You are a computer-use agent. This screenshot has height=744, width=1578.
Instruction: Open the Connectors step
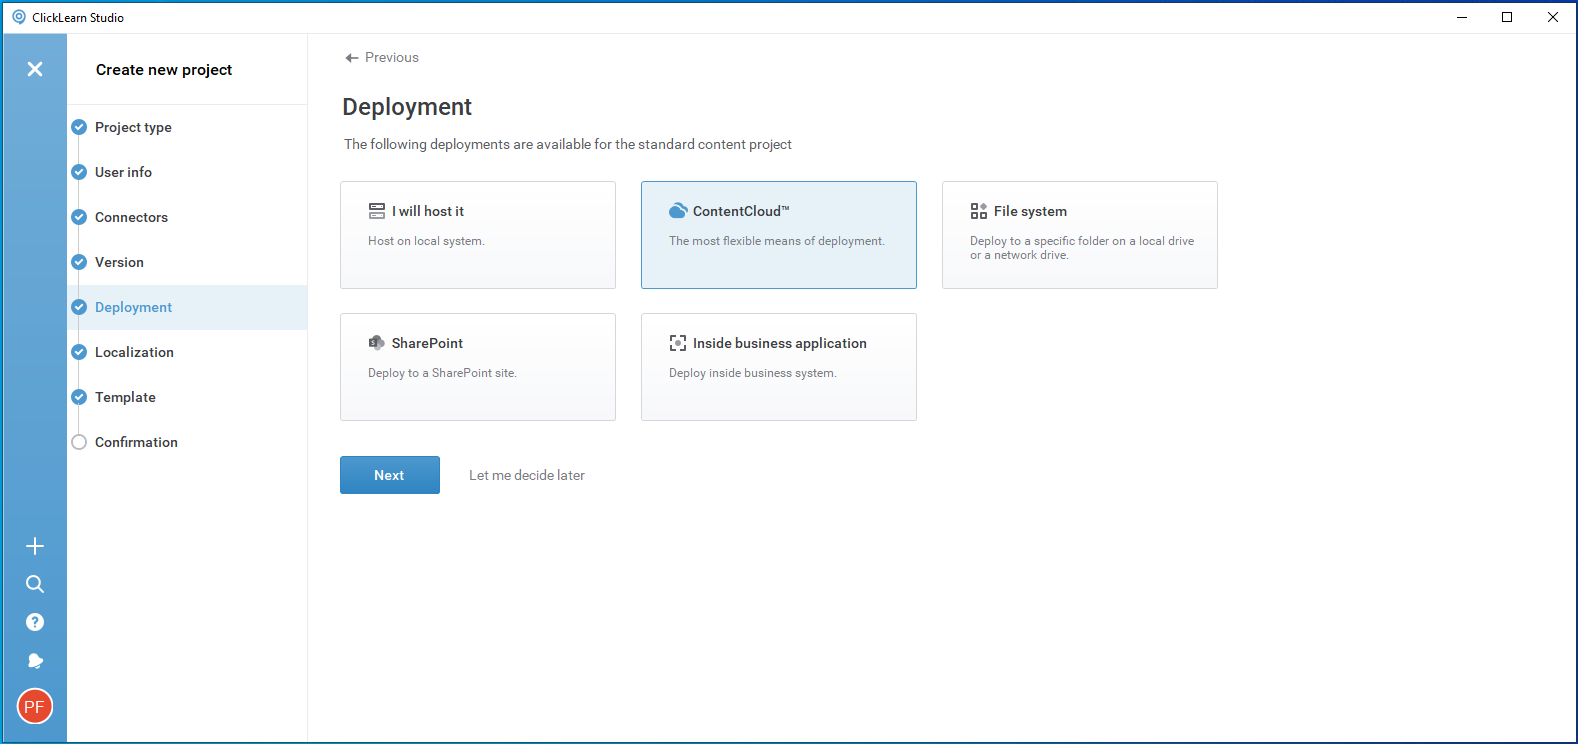(131, 217)
